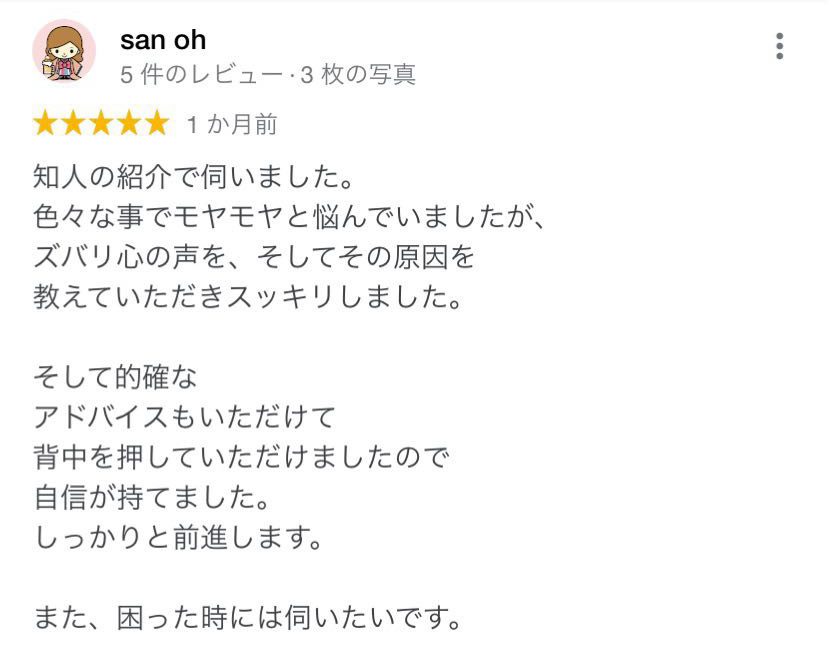
Task: Click san oh's profile avatar picture
Action: (x=64, y=51)
